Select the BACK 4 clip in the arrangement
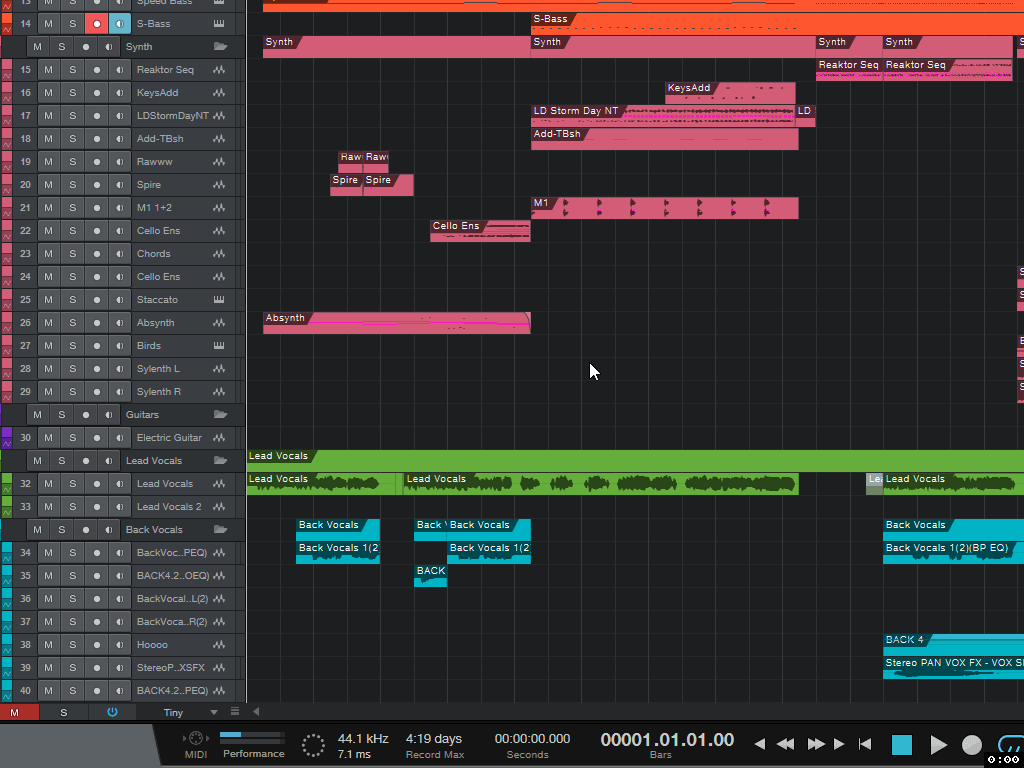The height and width of the screenshot is (768, 1024). coord(953,645)
